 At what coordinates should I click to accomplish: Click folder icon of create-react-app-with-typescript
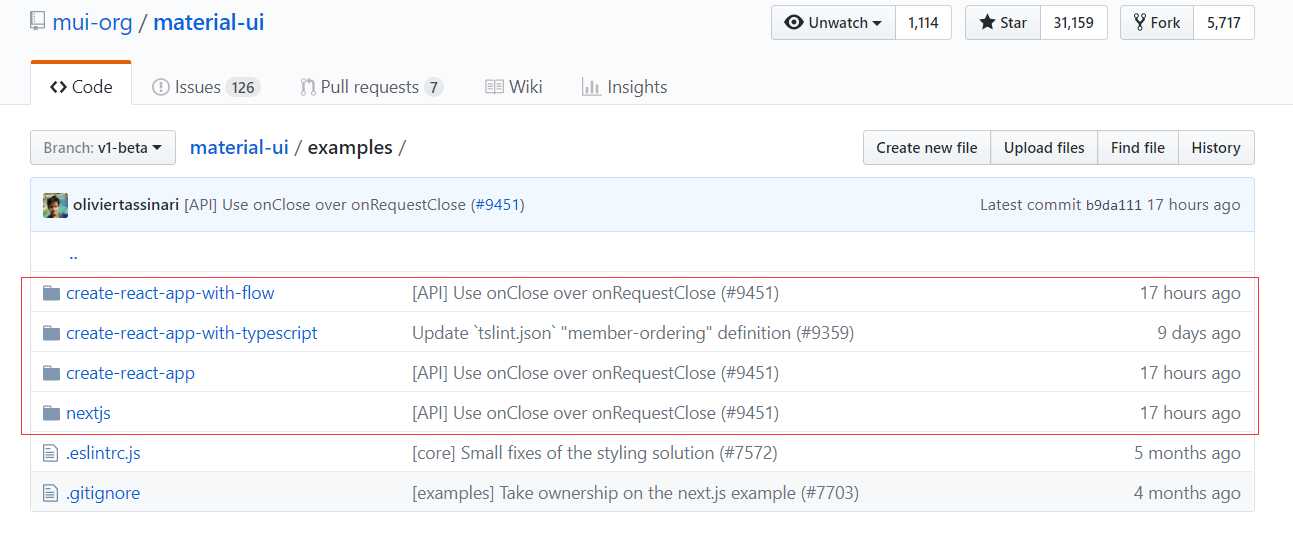pos(52,333)
